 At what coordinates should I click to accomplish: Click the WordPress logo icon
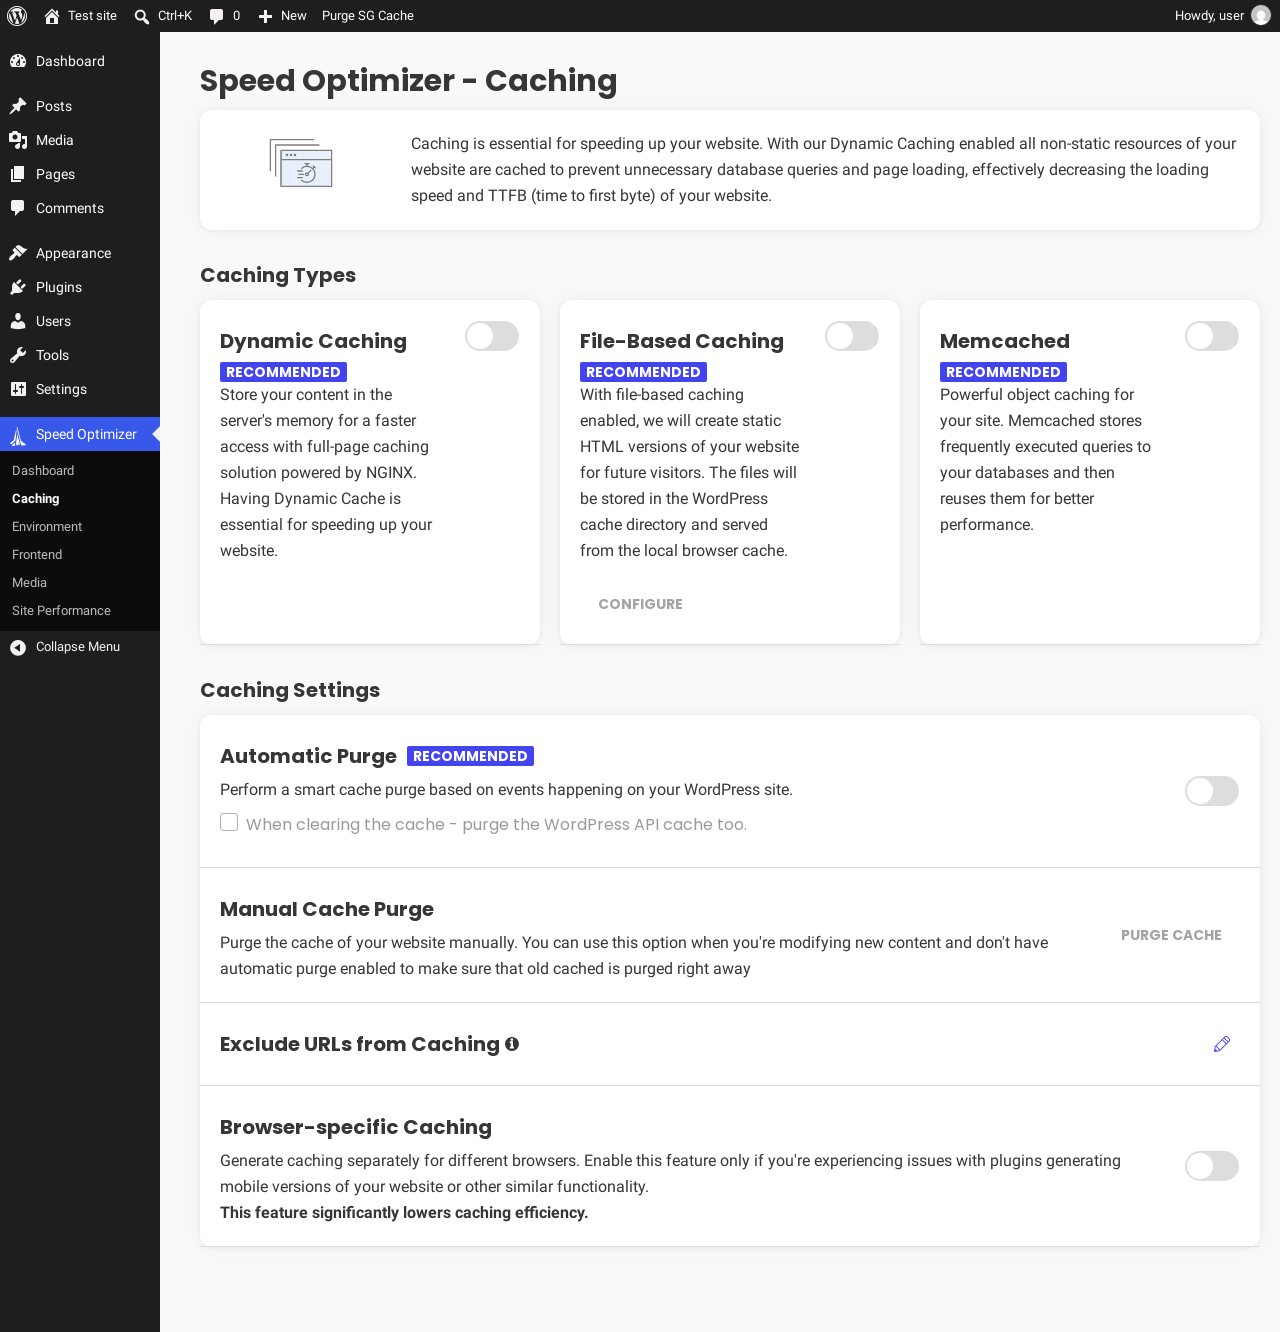[17, 16]
